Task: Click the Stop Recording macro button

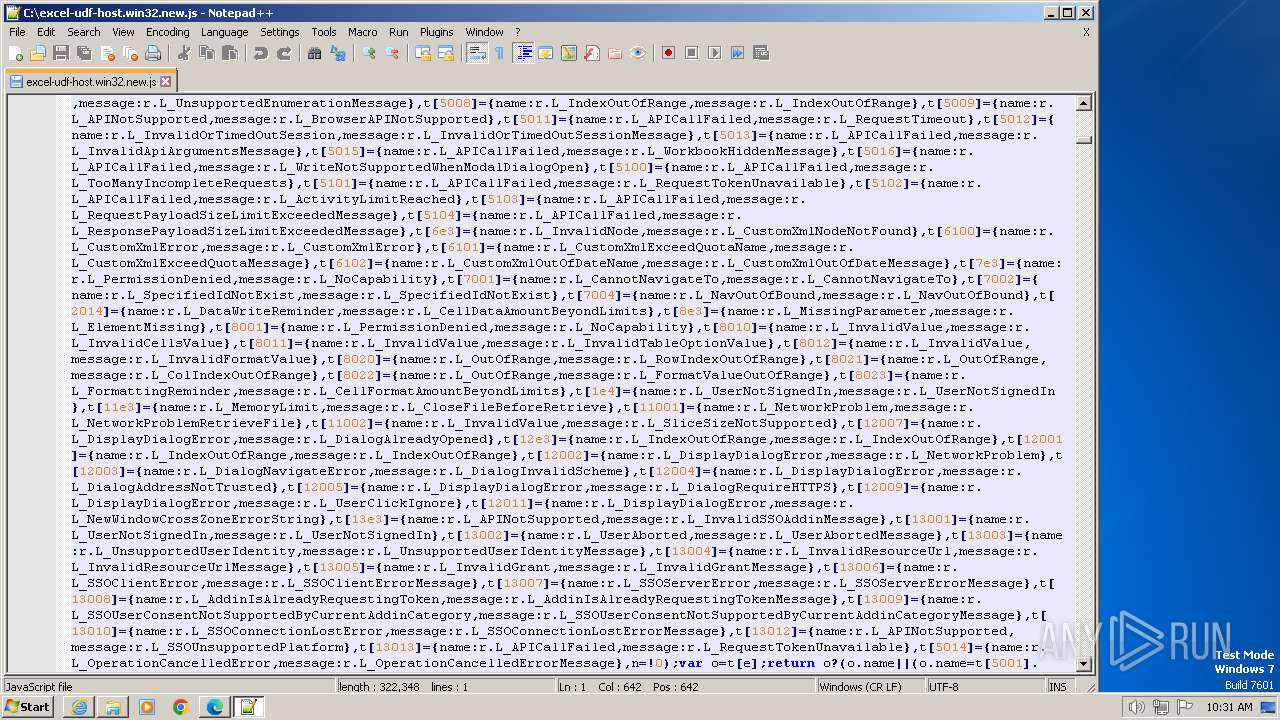Action: click(691, 53)
